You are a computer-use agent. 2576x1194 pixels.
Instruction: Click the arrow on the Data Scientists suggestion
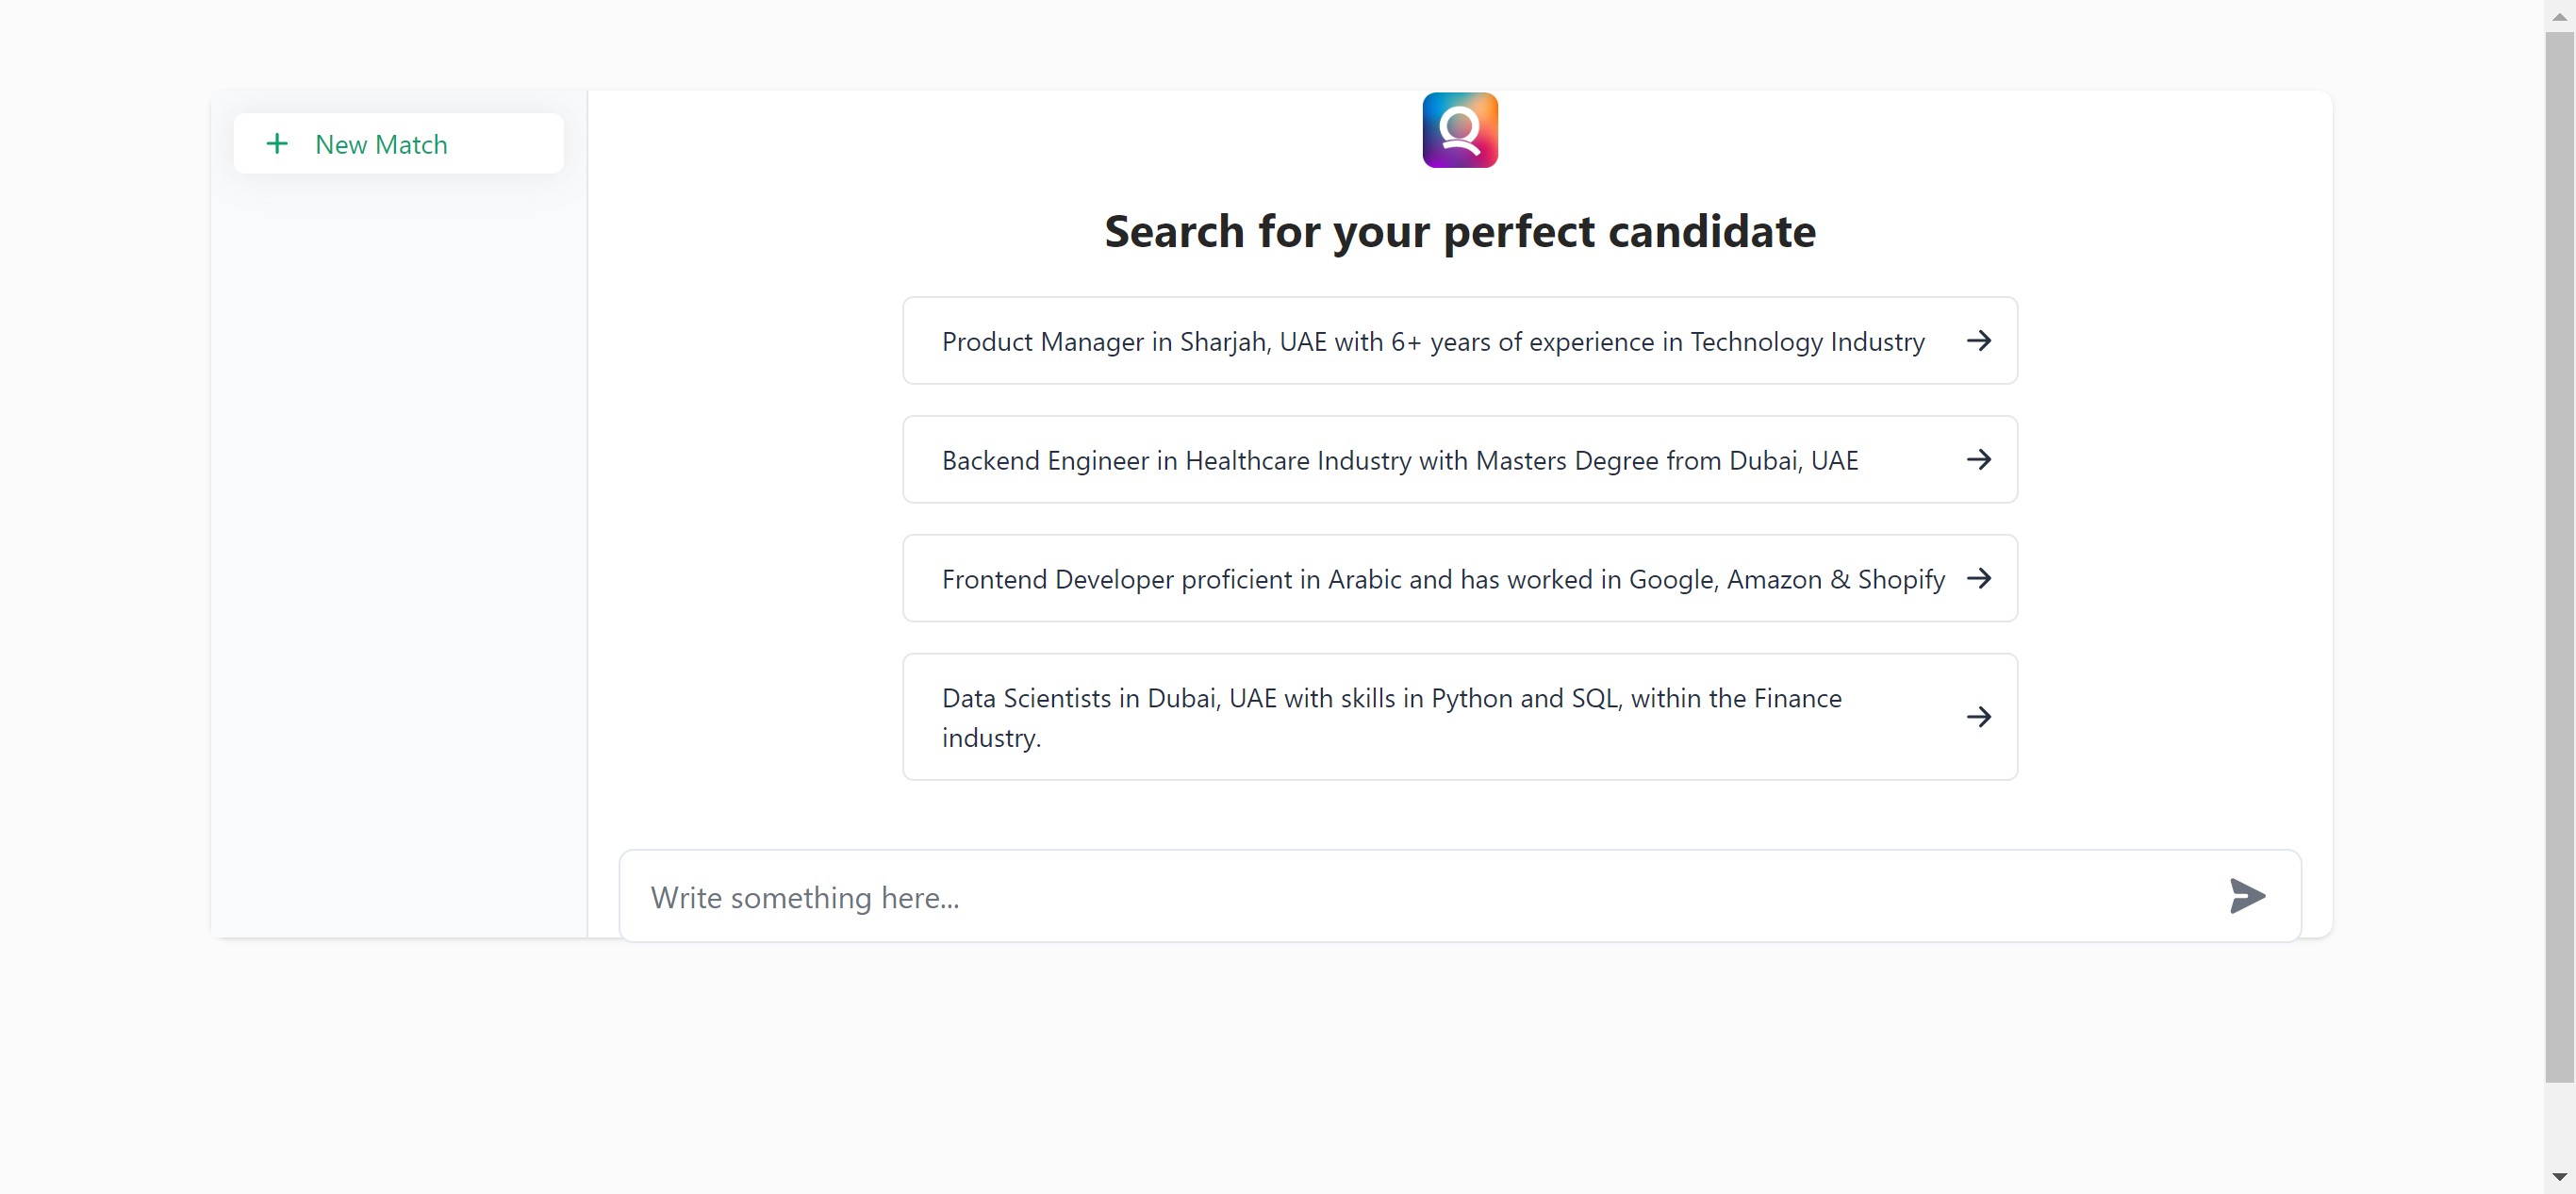[1978, 717]
